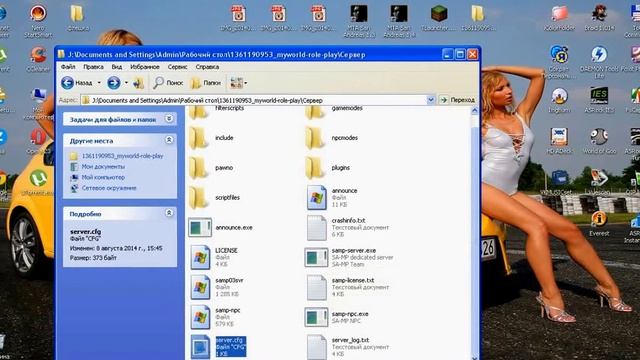Select the plugins folder
This screenshot has width=640, height=360.
[x=327, y=168]
